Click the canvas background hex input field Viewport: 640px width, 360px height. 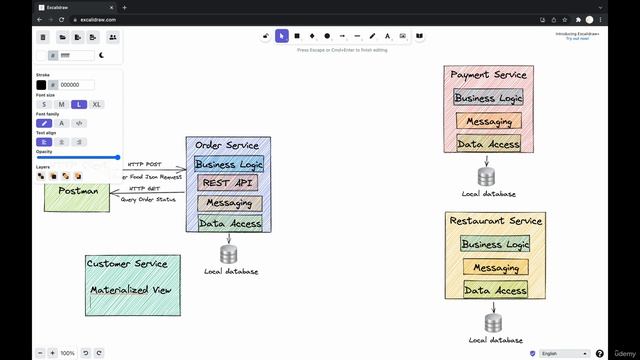(76, 56)
